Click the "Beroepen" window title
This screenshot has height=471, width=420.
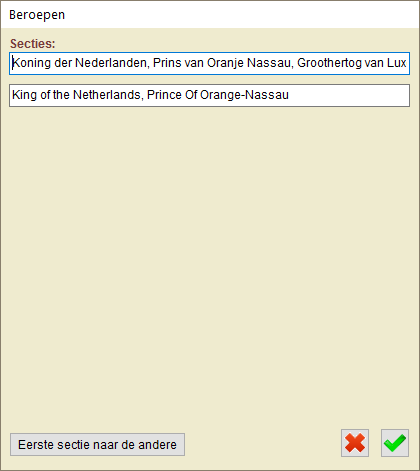pyautogui.click(x=37, y=15)
